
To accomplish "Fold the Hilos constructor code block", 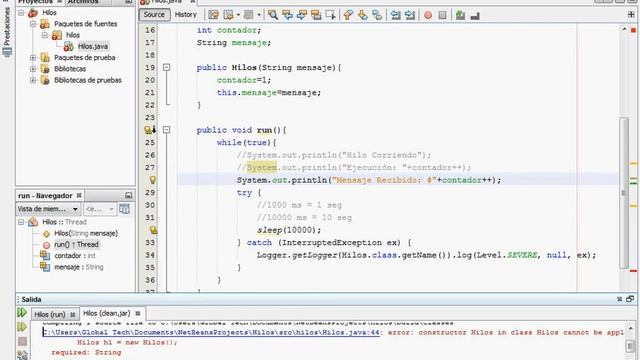I will [x=167, y=67].
